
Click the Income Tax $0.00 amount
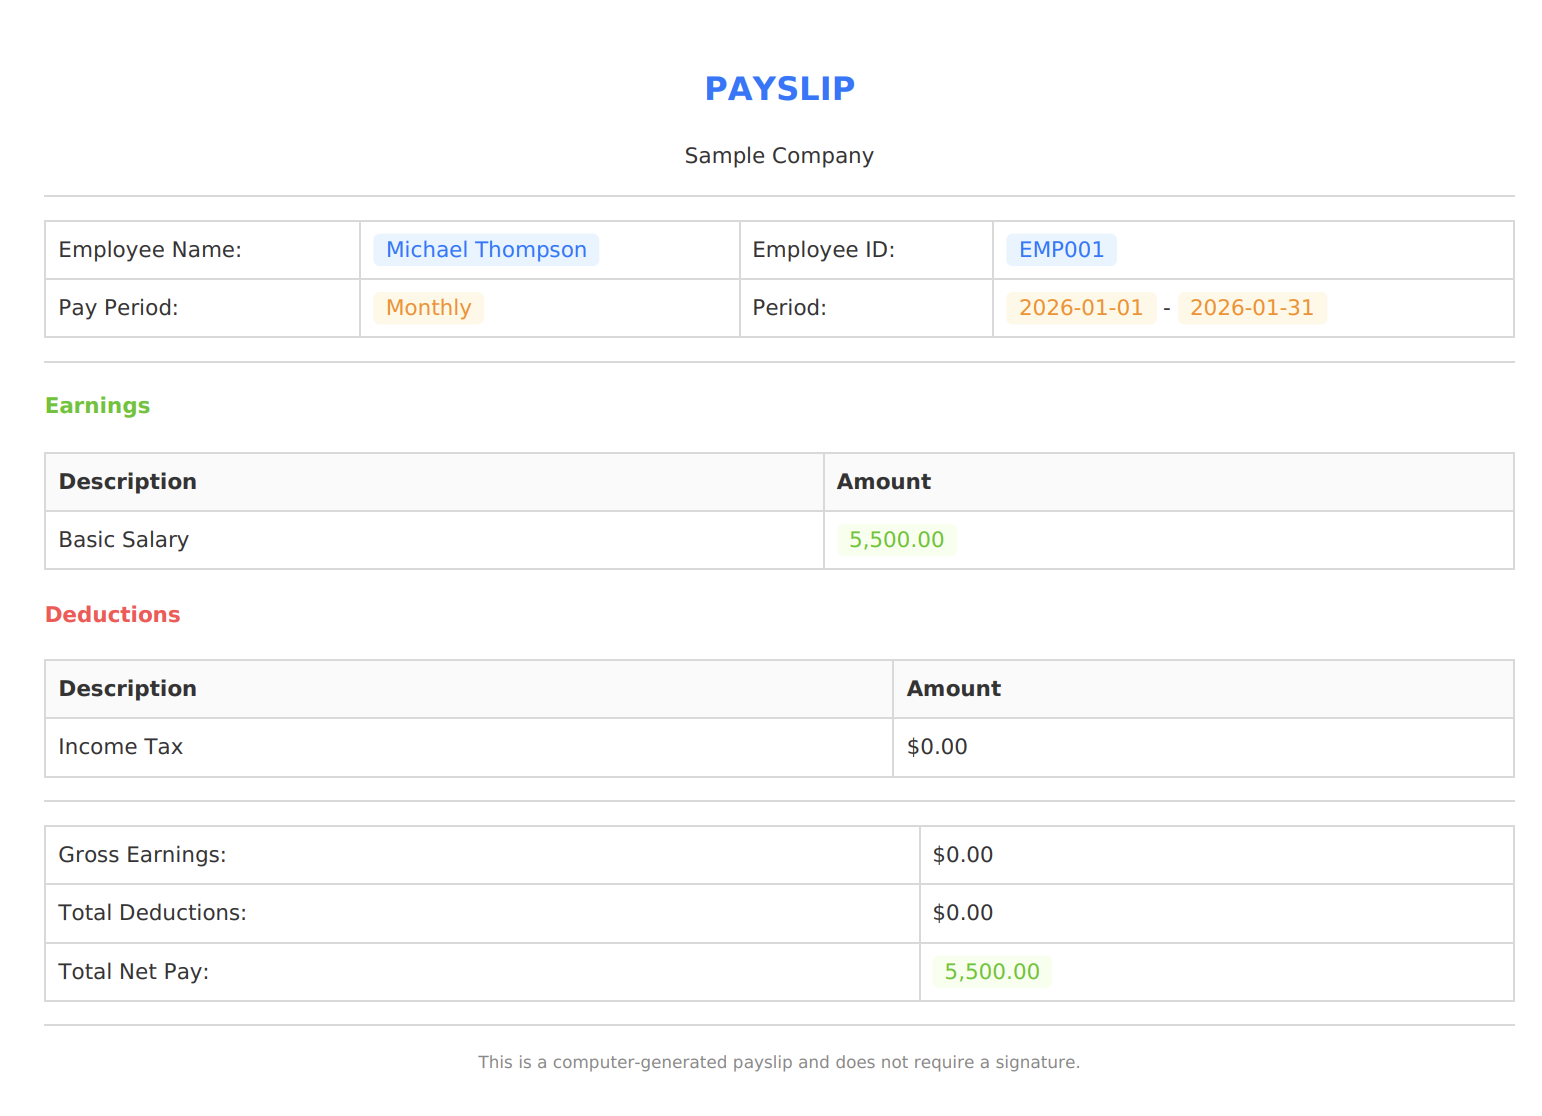coord(937,747)
